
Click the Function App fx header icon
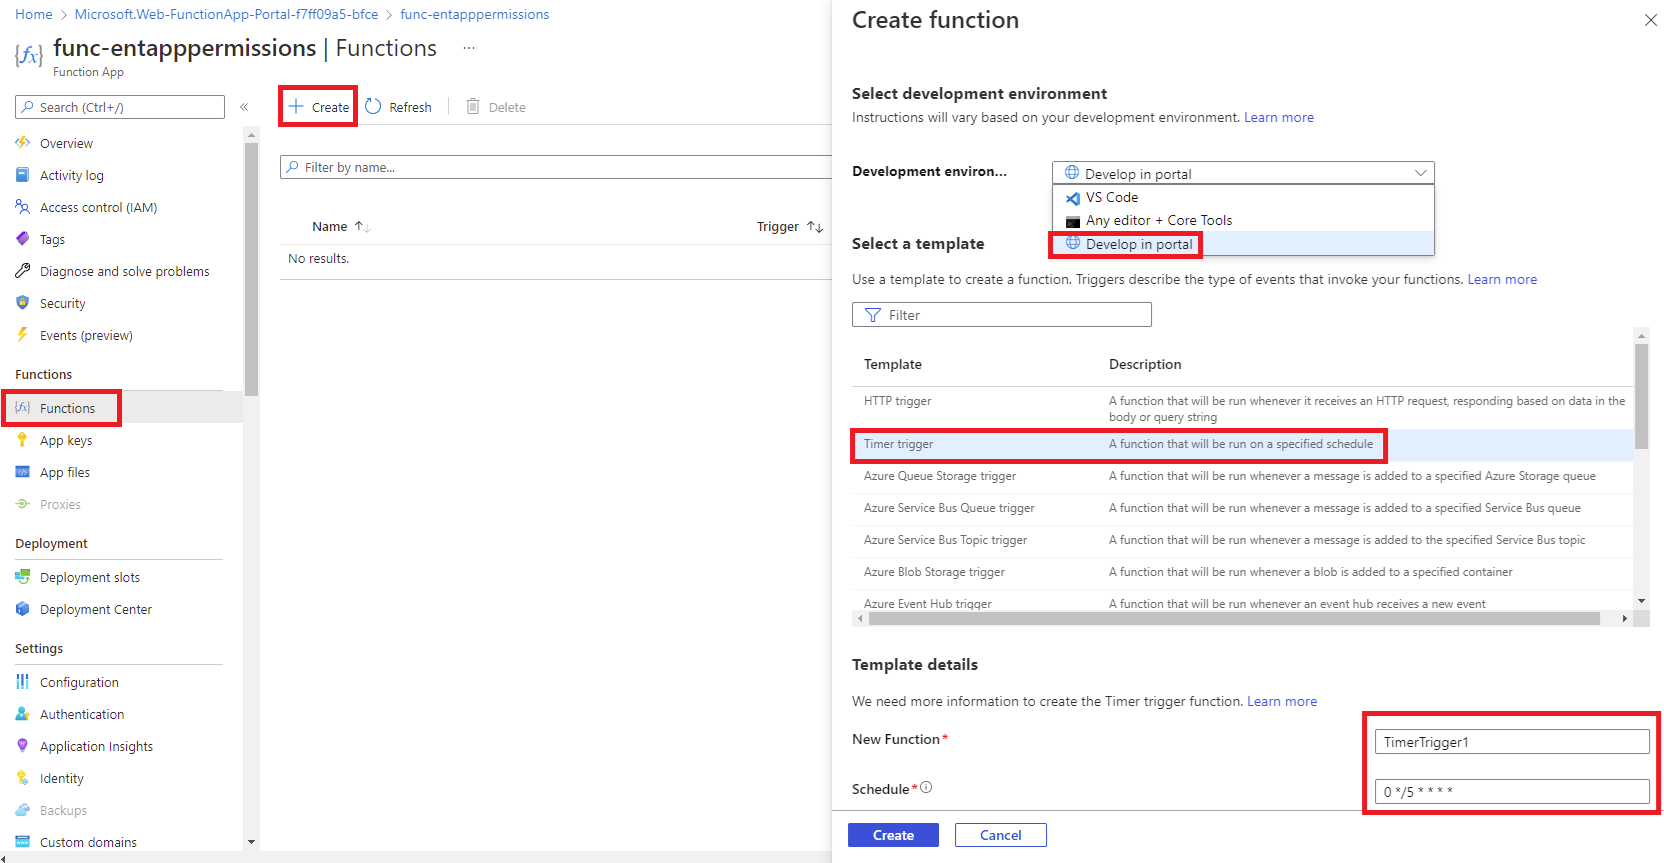point(28,55)
